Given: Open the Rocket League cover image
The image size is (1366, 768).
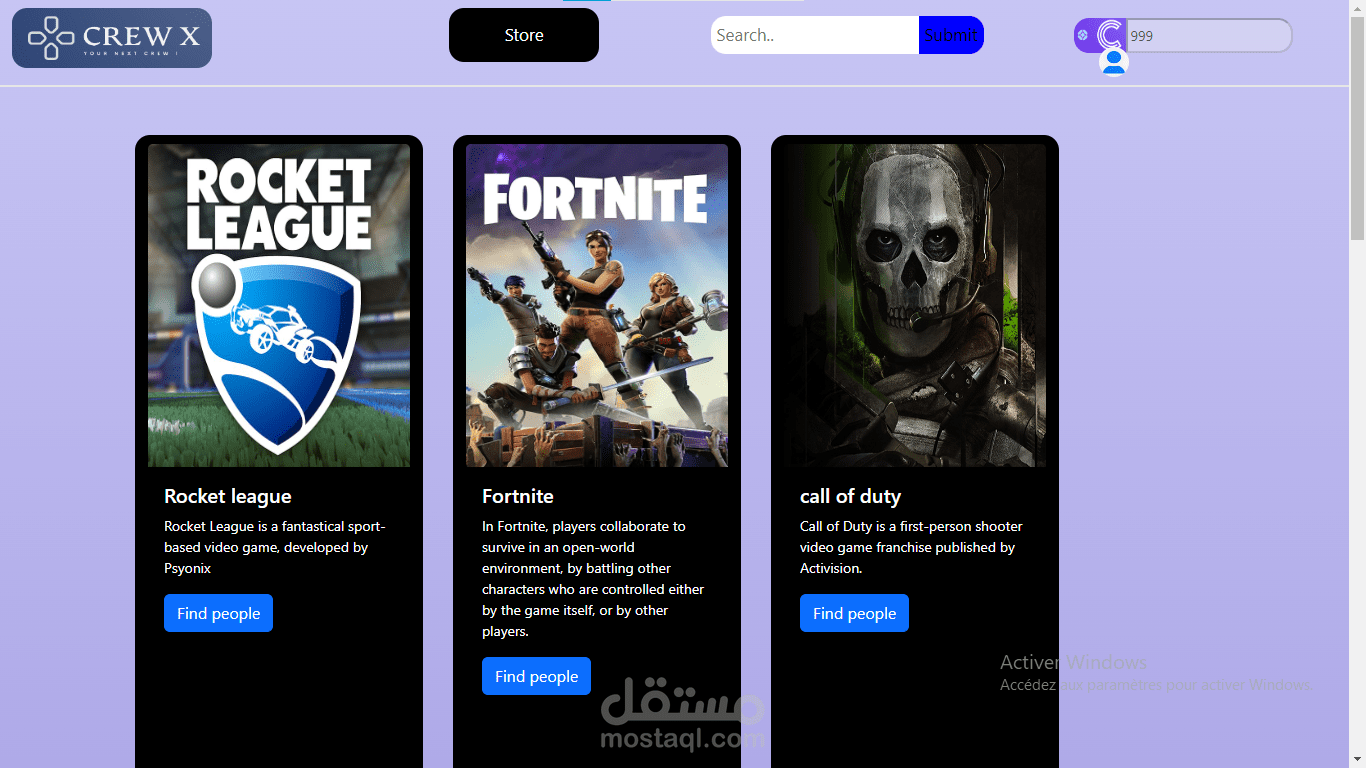Looking at the screenshot, I should coord(279,305).
